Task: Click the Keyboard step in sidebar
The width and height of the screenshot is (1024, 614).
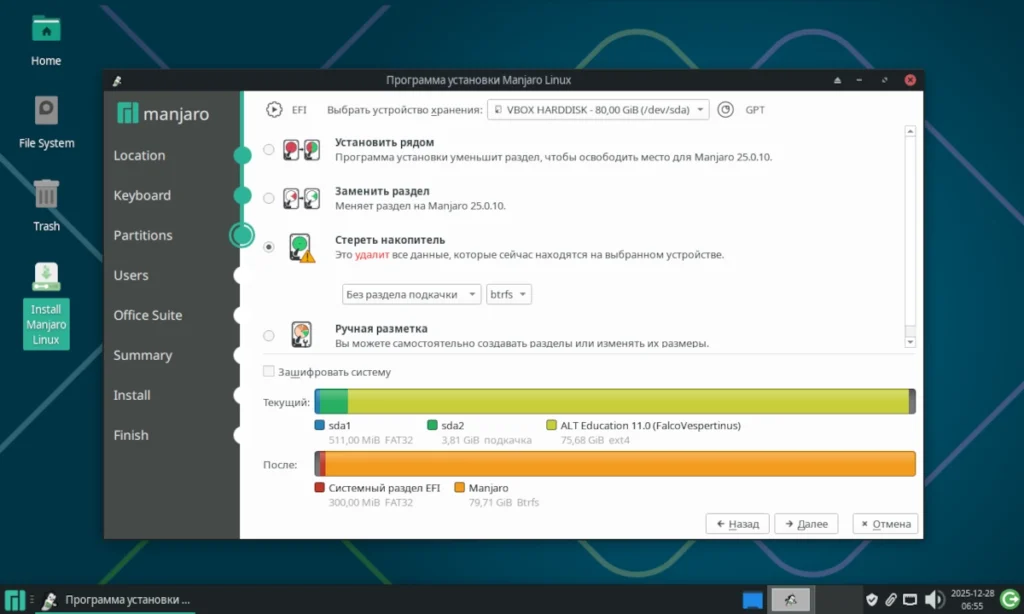Action: point(142,195)
